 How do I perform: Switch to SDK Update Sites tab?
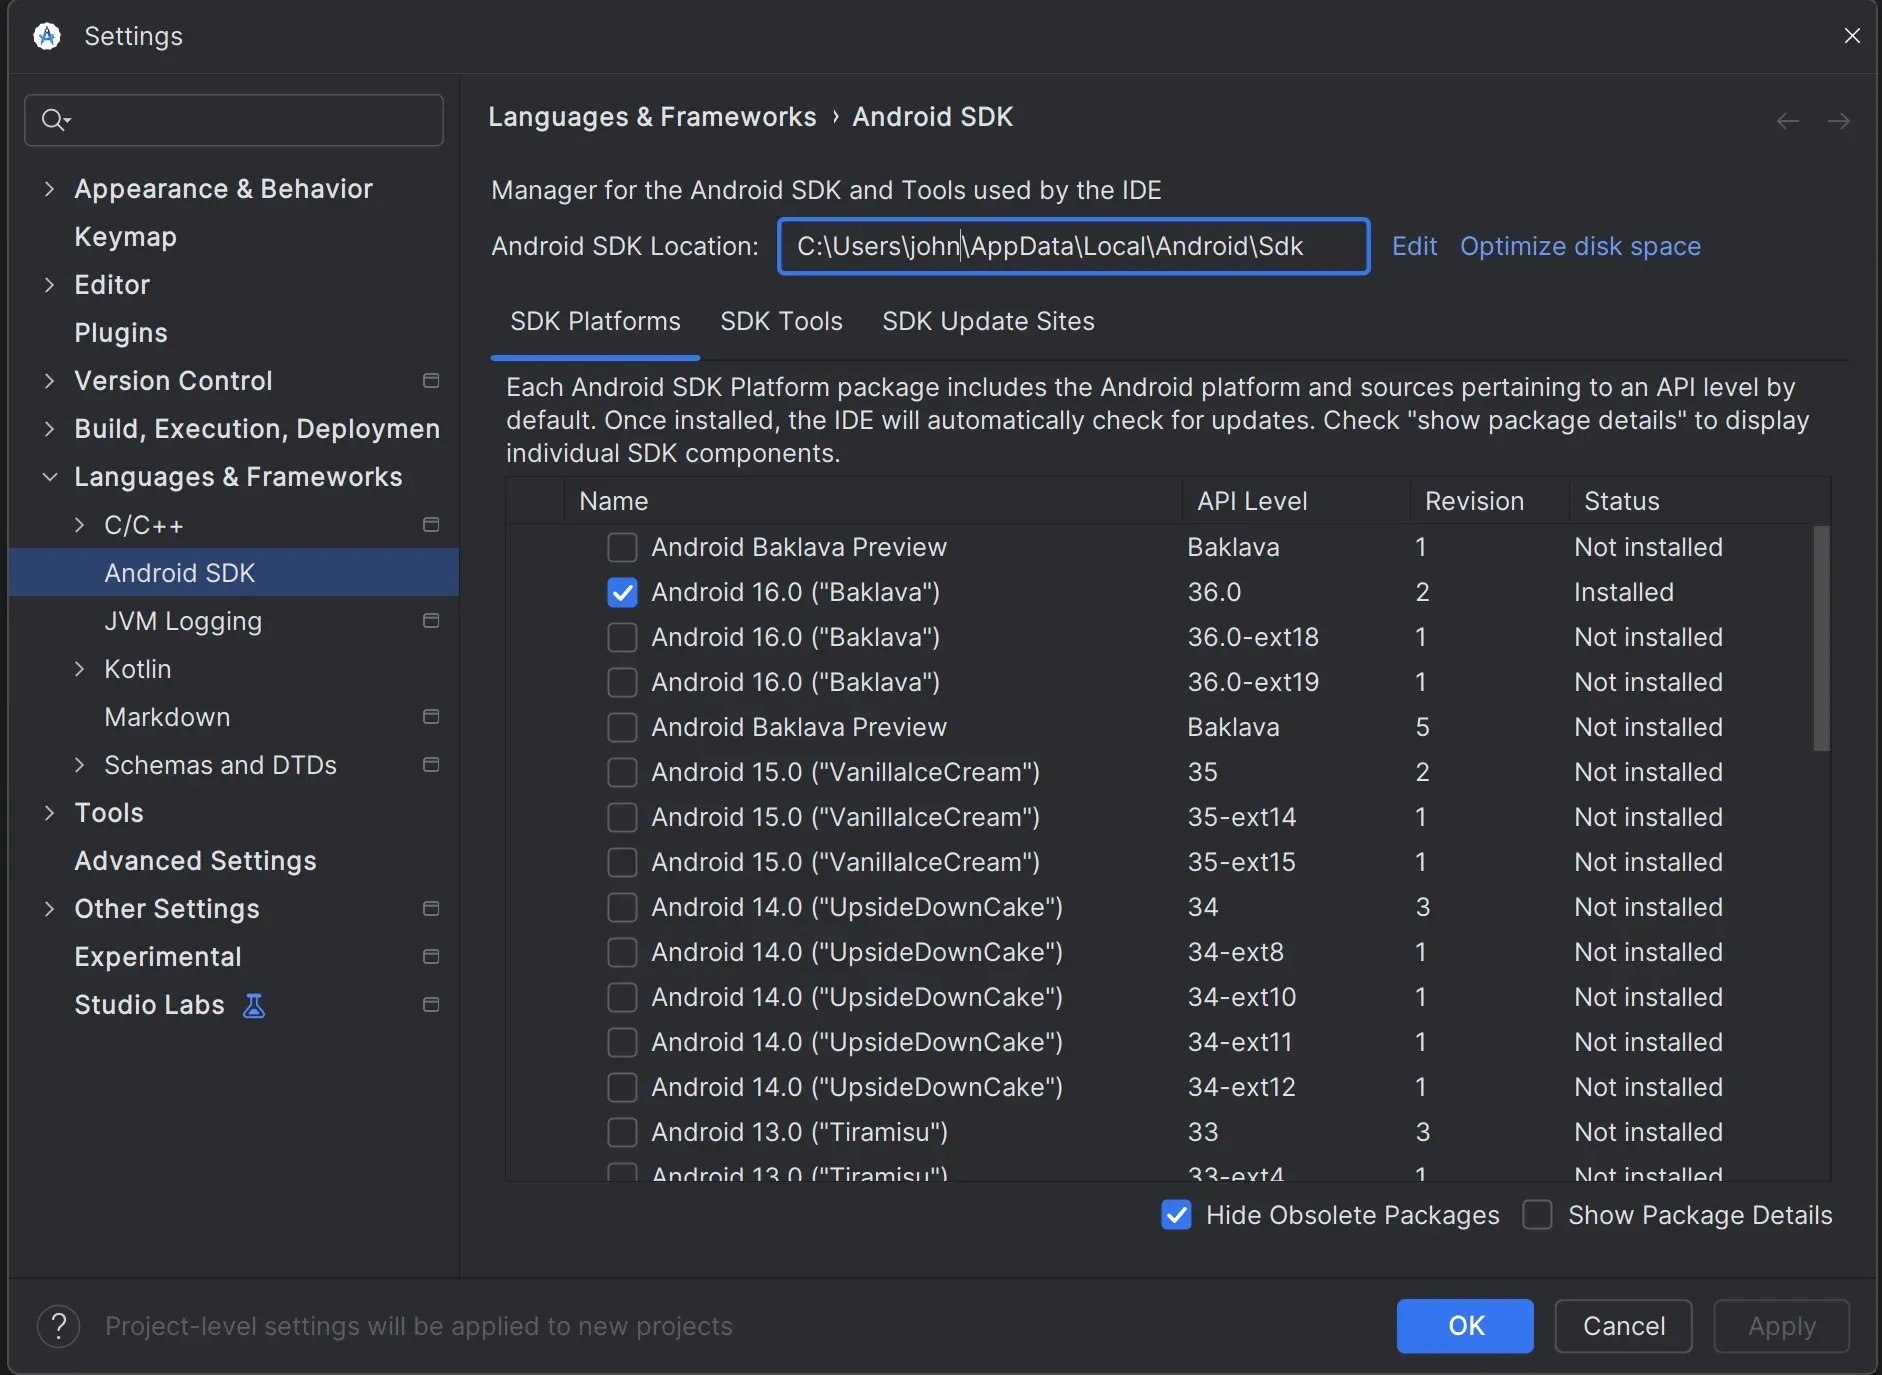[988, 322]
